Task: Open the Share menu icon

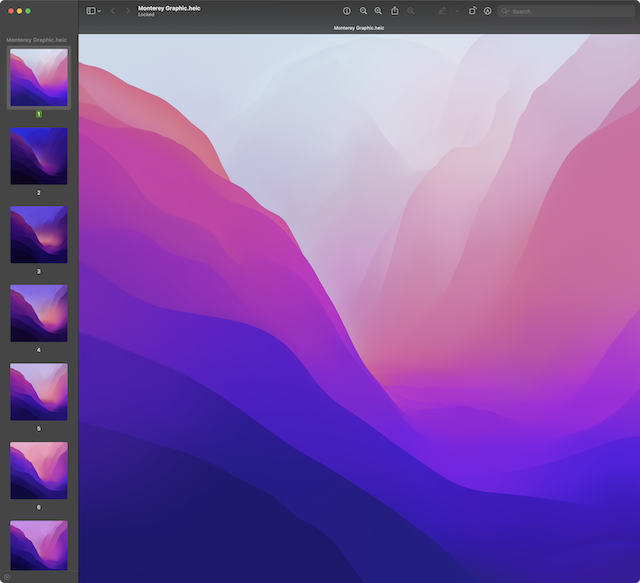Action: click(x=395, y=11)
